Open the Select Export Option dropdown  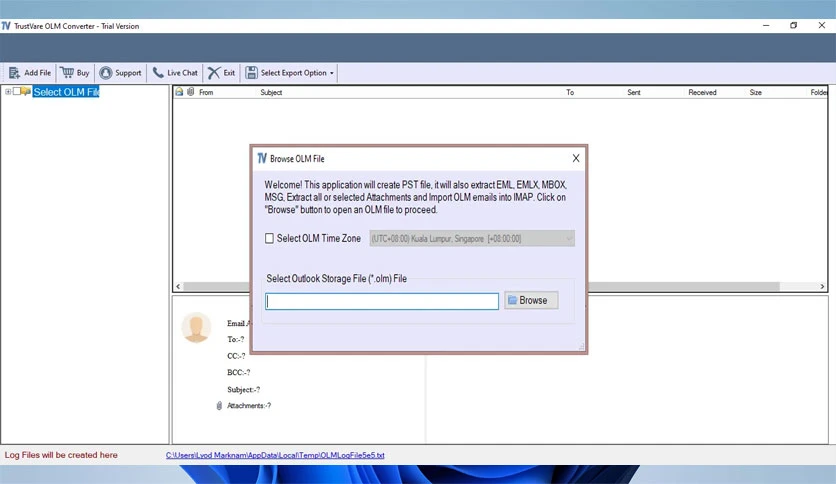(290, 72)
